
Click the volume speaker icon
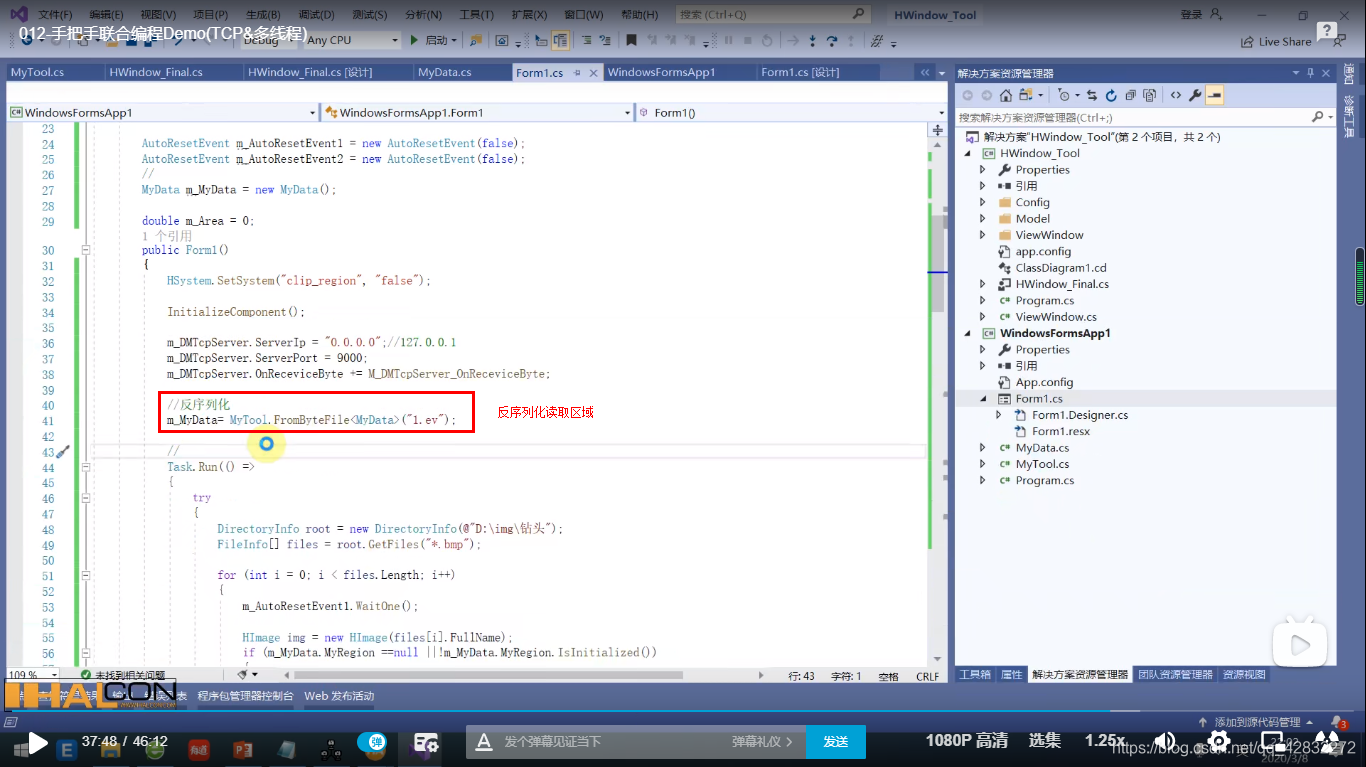(x=1165, y=741)
